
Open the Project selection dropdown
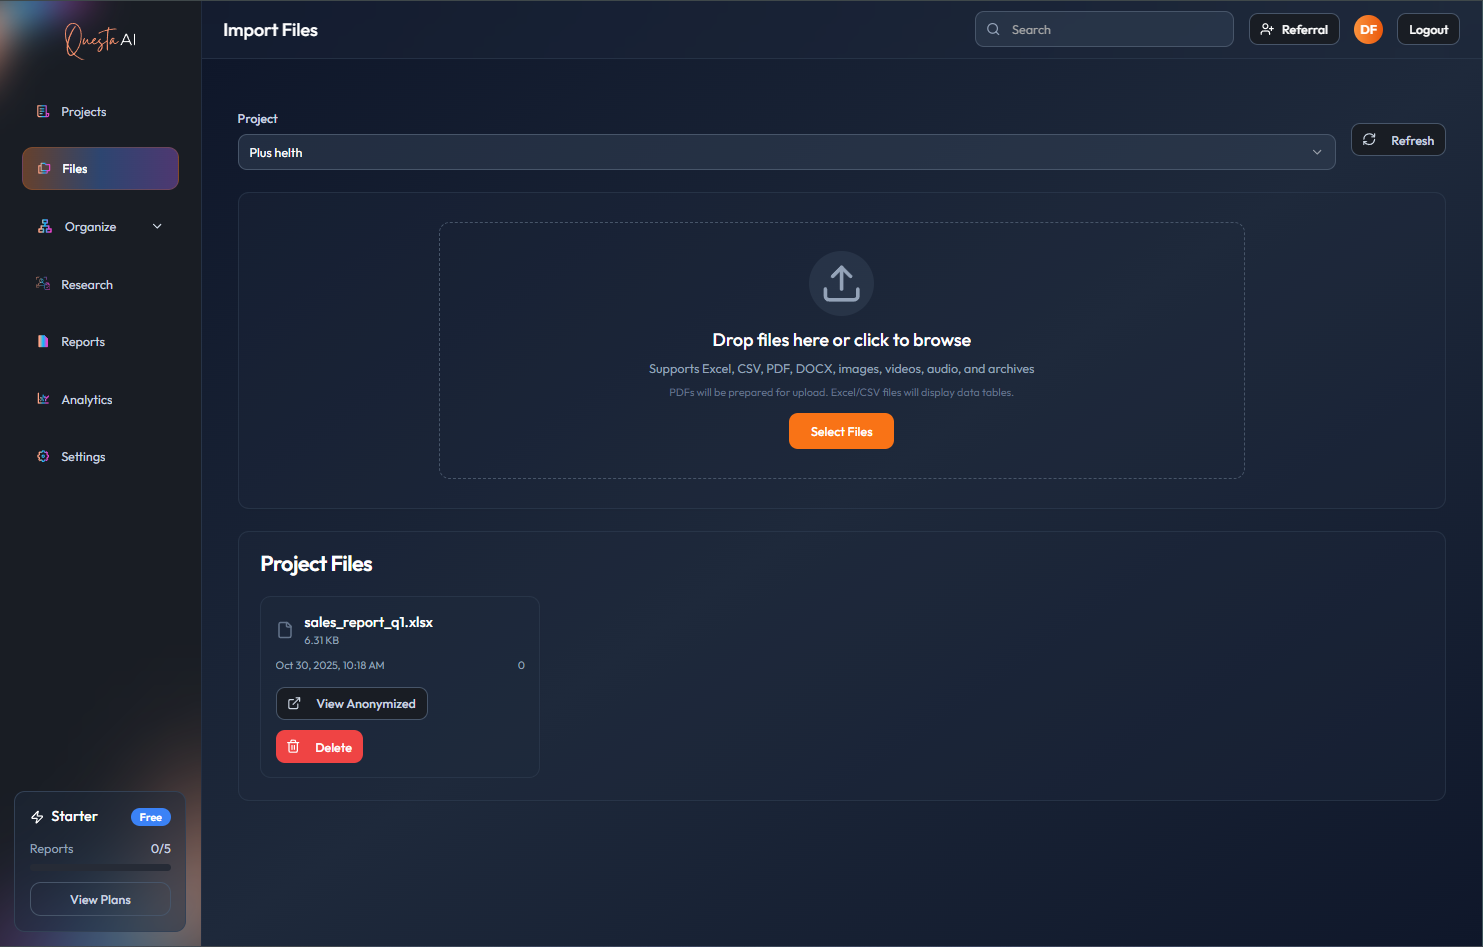pos(786,153)
